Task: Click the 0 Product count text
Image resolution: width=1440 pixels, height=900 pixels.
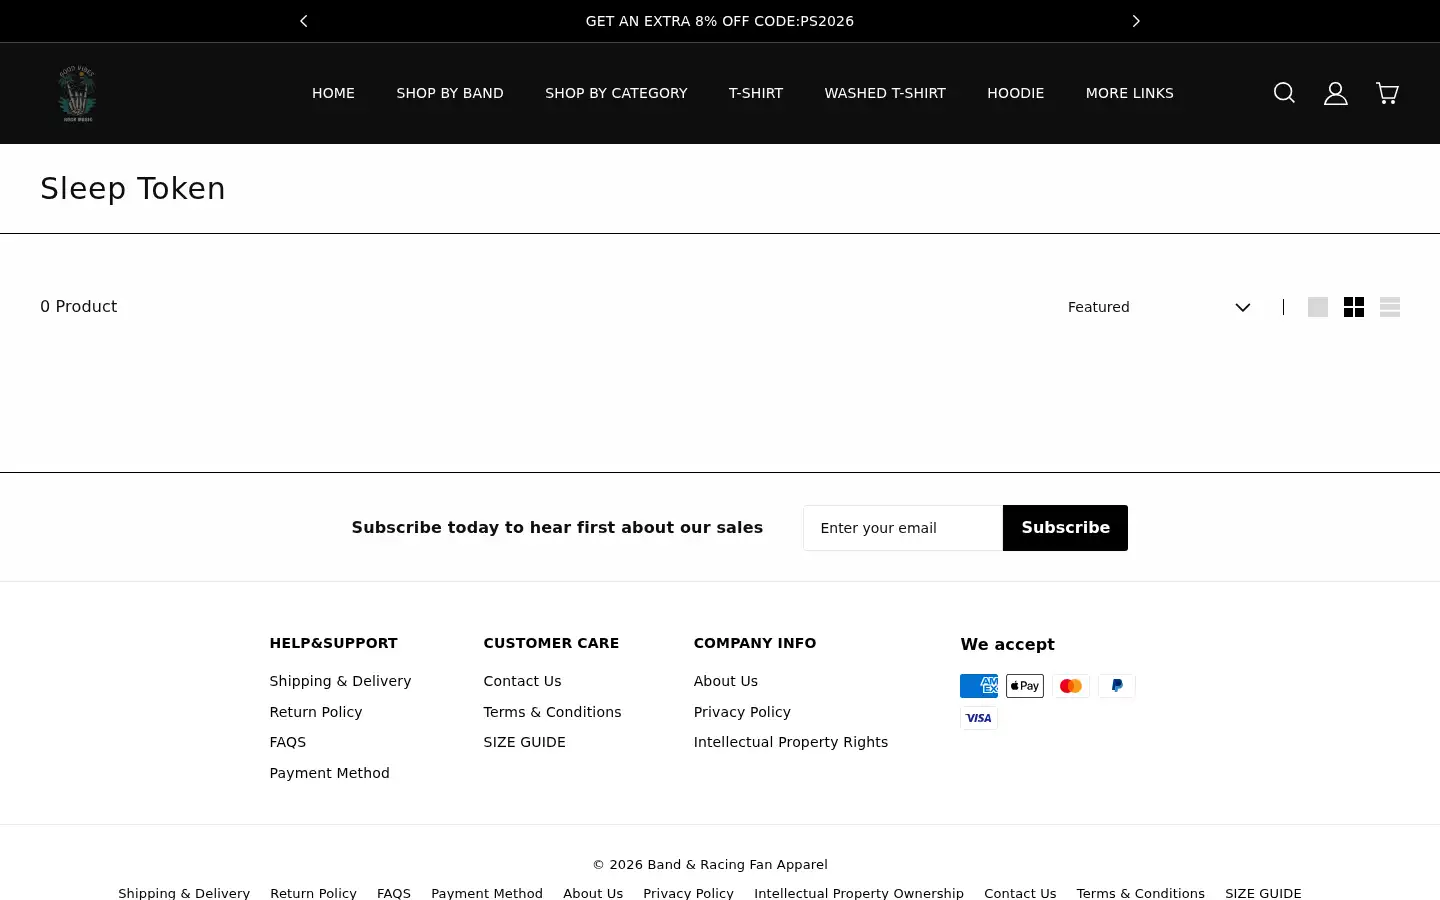Action: [79, 307]
